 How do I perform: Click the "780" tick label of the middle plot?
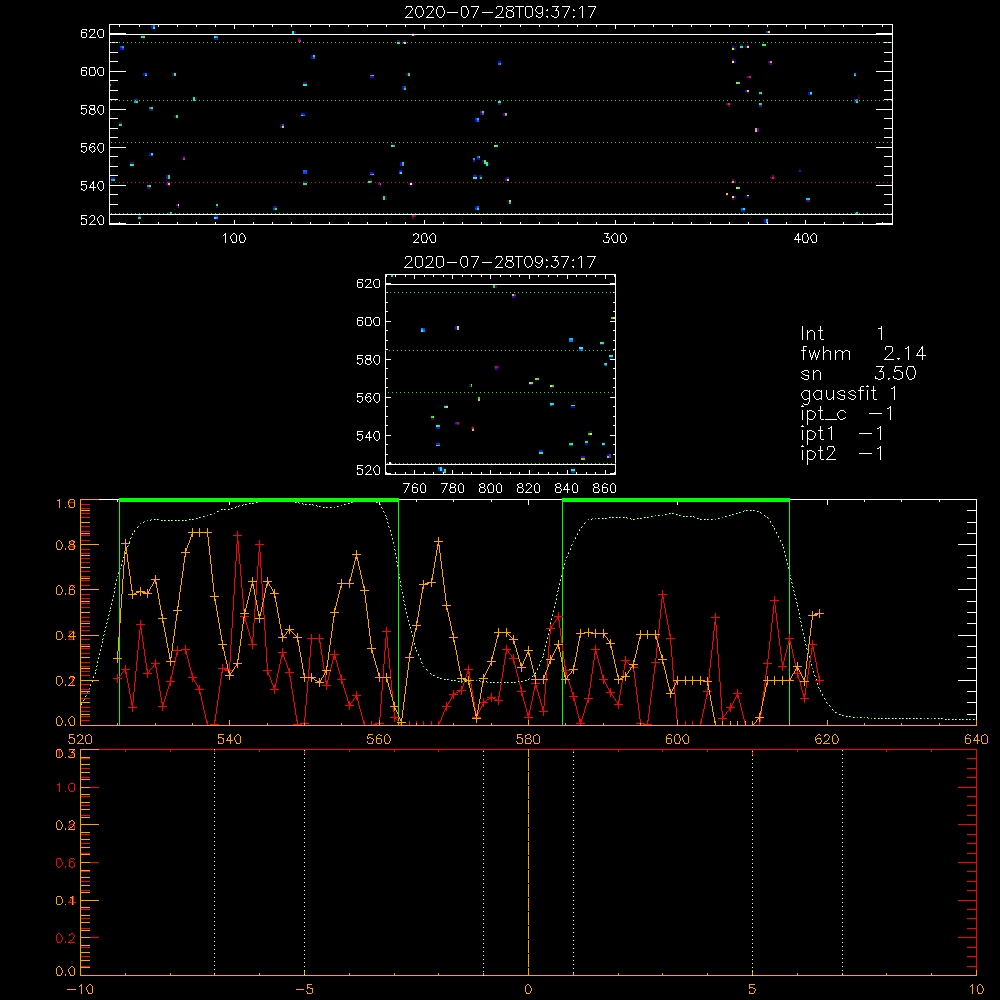click(453, 489)
